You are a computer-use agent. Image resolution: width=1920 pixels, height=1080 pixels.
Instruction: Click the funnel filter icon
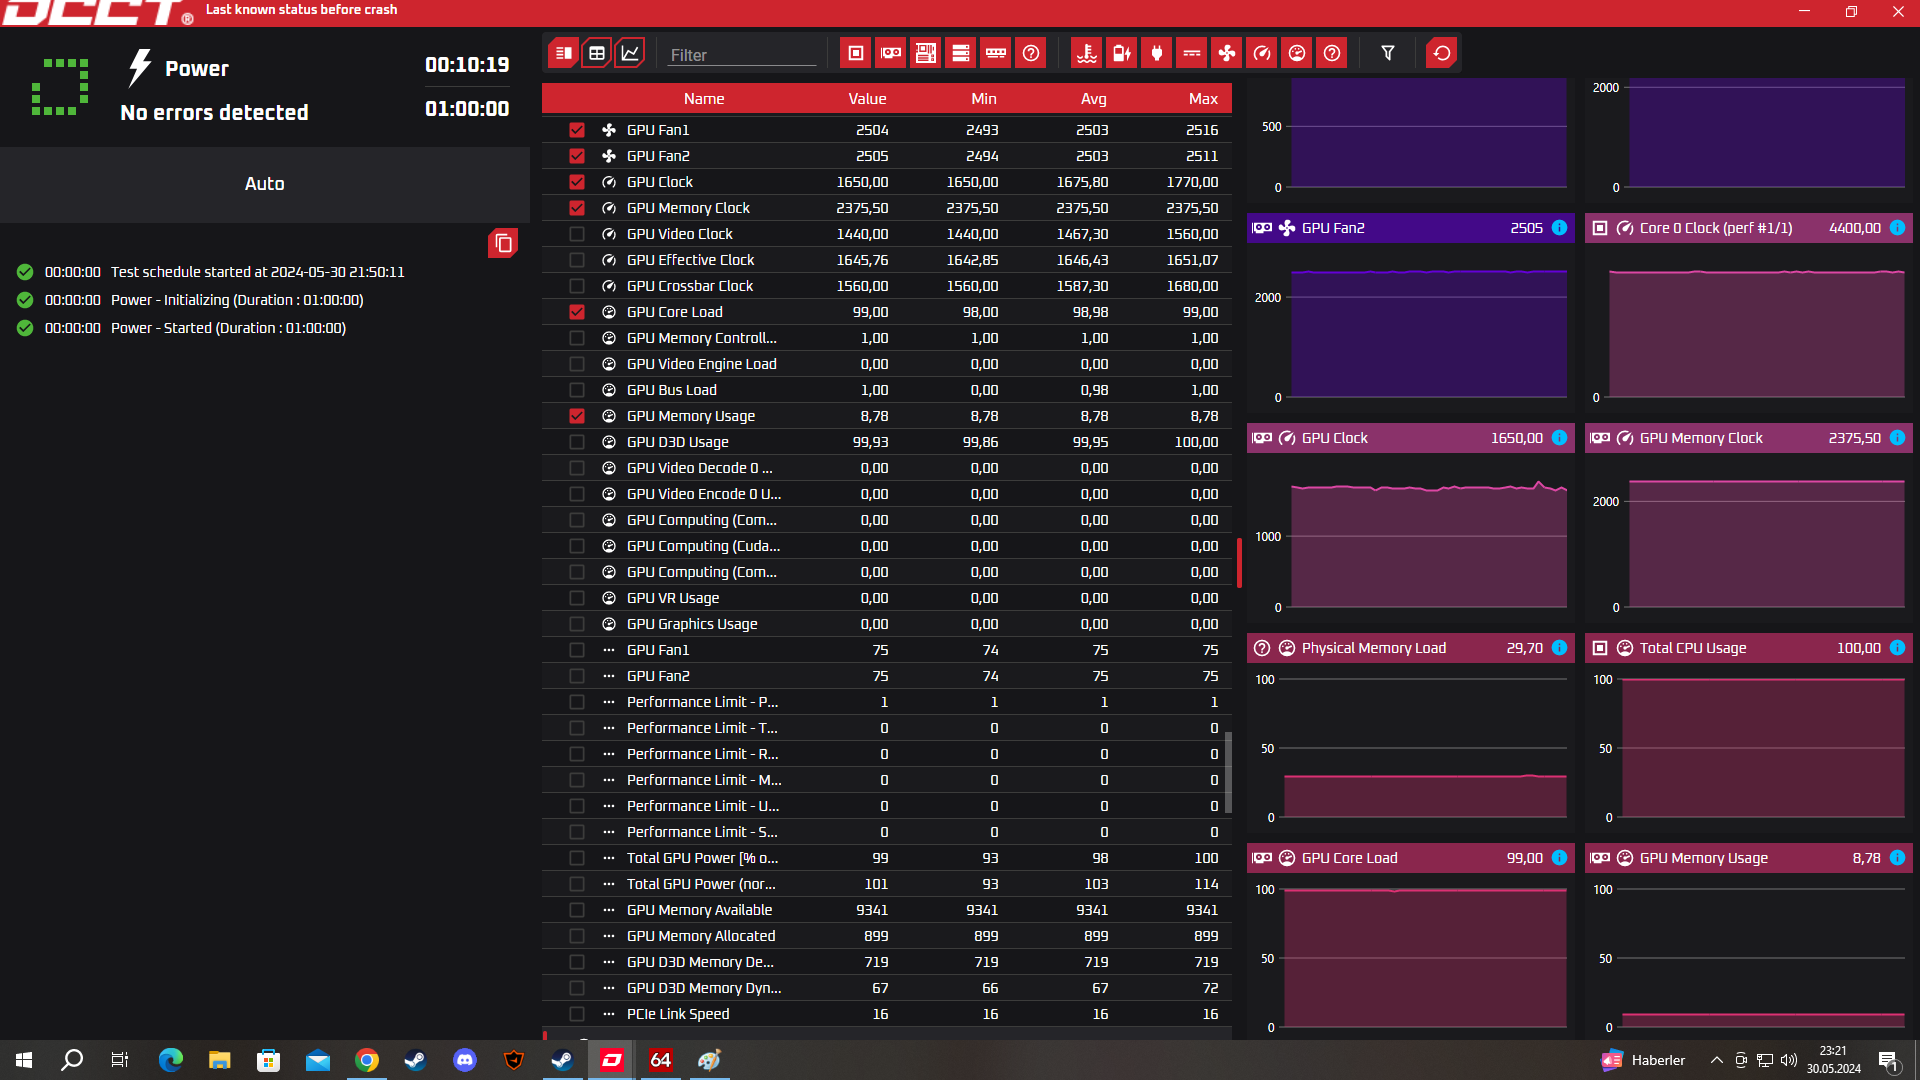pos(1388,53)
